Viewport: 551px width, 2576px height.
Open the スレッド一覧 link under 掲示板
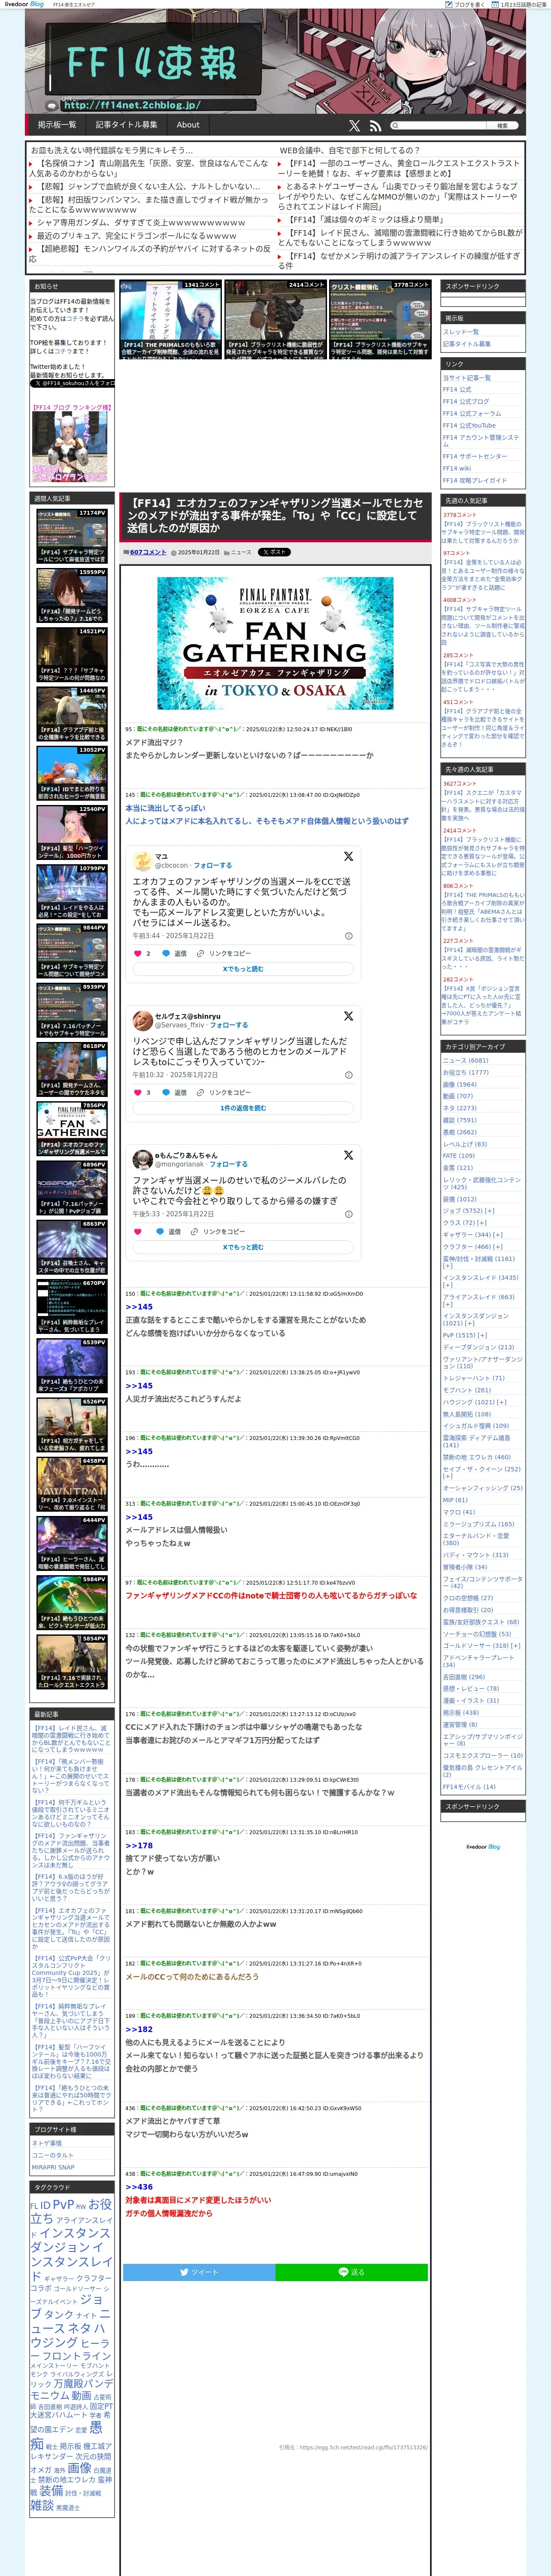click(x=461, y=331)
